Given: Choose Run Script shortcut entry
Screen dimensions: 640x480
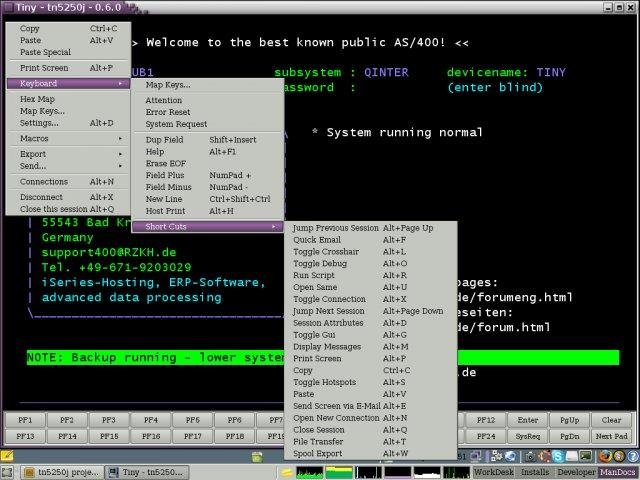Looking at the screenshot, I should (370, 276).
